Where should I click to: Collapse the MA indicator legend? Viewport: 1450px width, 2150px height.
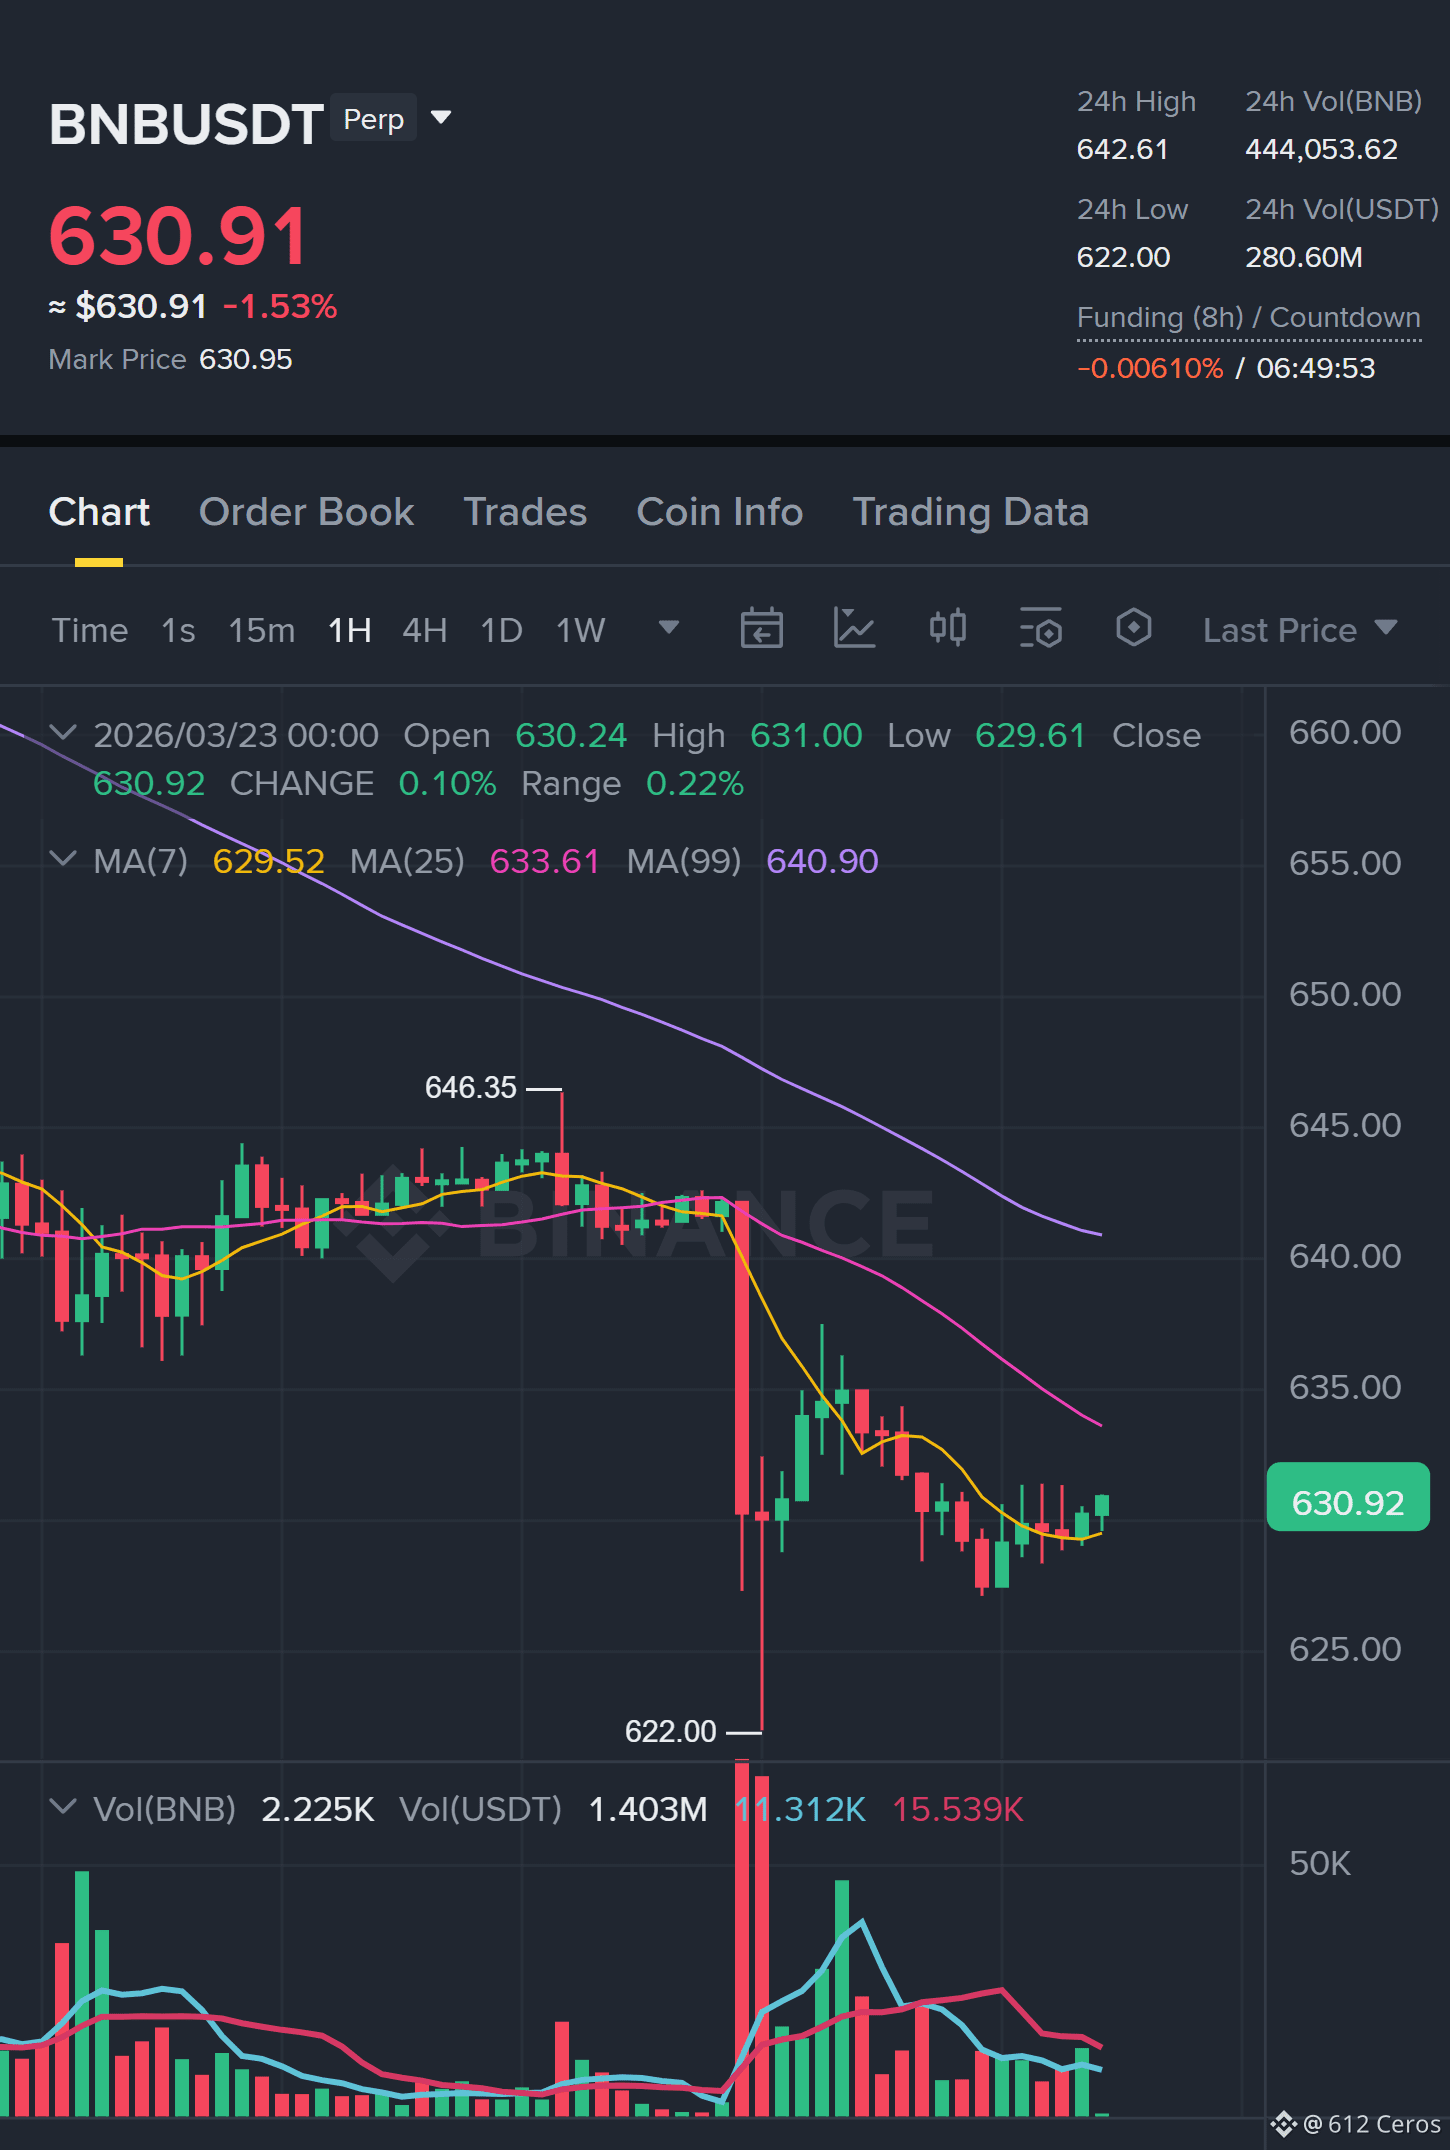coord(63,859)
